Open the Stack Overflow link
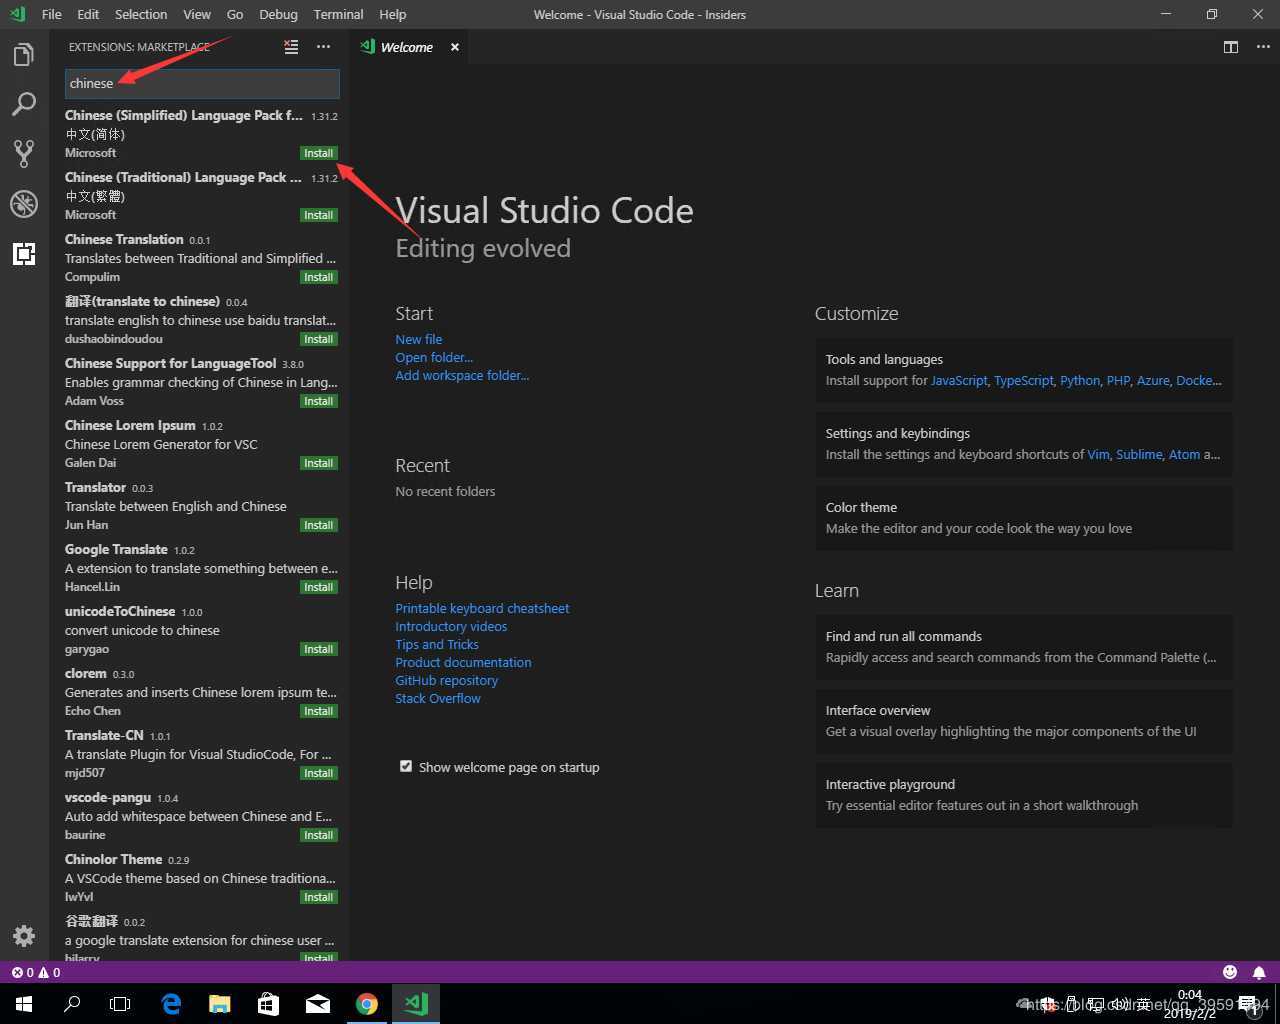Image resolution: width=1280 pixels, height=1024 pixels. click(438, 698)
